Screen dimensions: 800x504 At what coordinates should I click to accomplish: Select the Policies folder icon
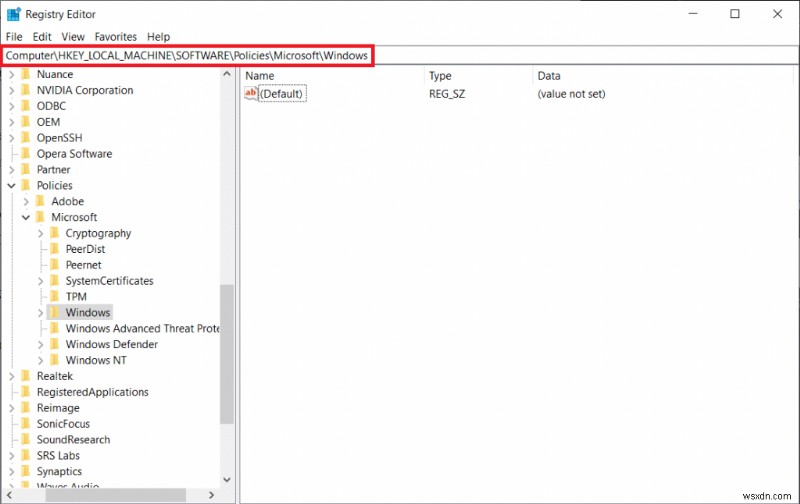pos(26,185)
